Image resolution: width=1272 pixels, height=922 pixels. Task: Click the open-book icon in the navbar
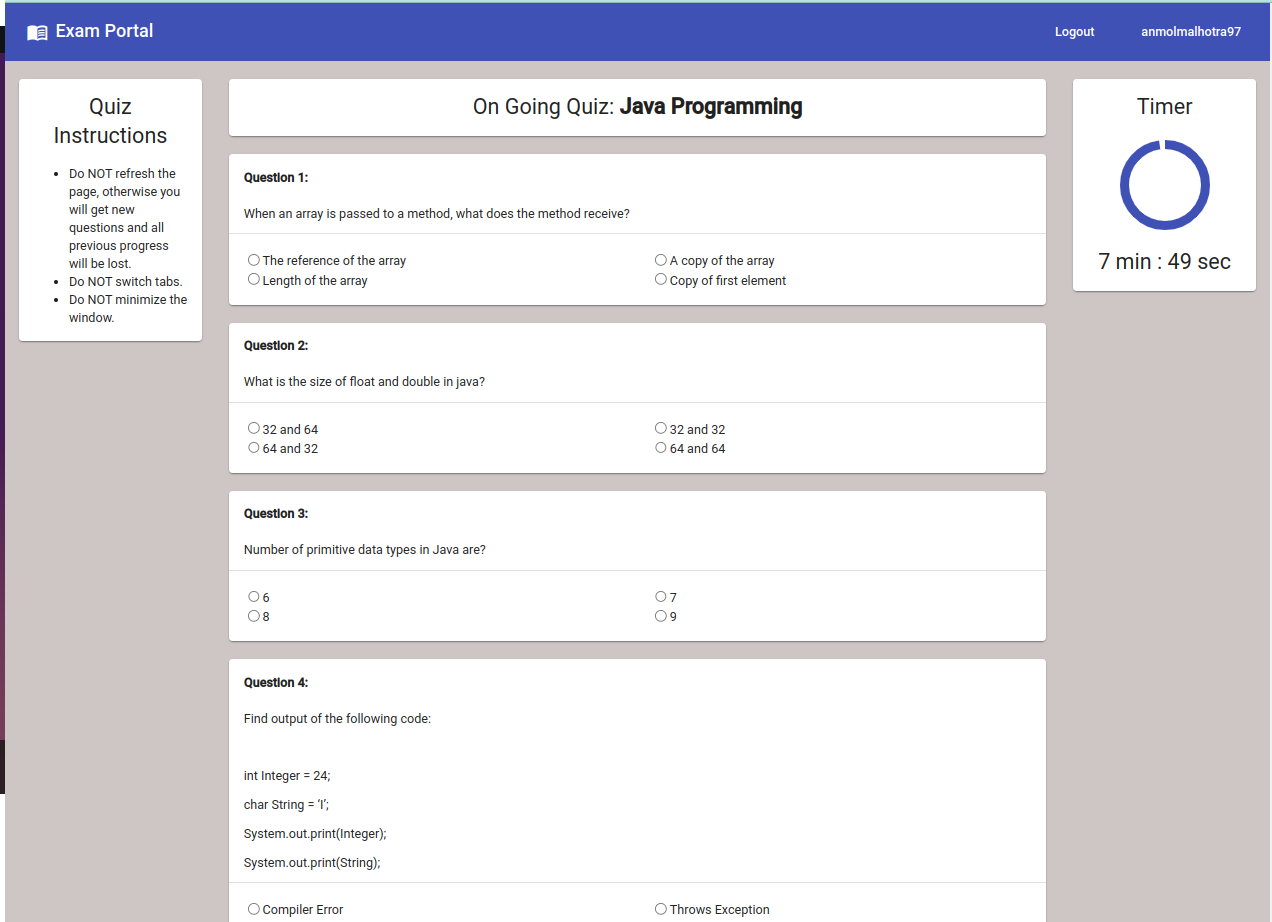point(37,31)
